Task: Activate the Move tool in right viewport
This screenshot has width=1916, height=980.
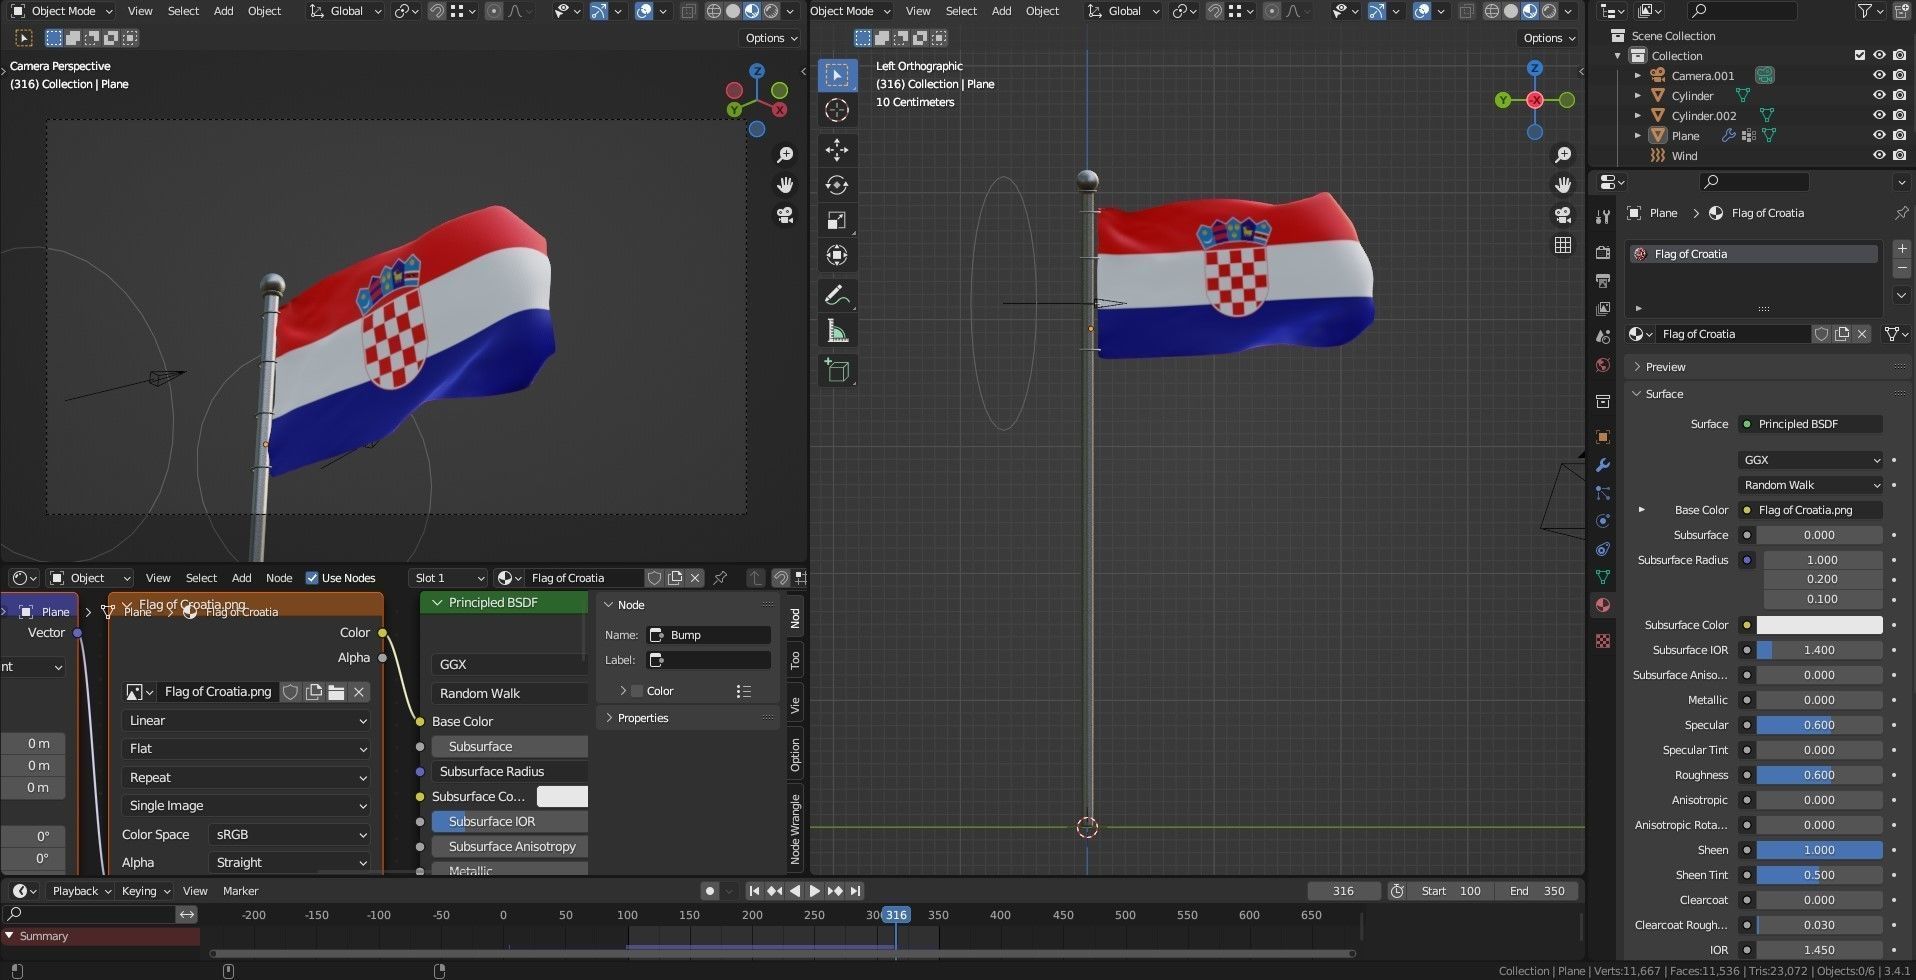Action: (x=837, y=150)
